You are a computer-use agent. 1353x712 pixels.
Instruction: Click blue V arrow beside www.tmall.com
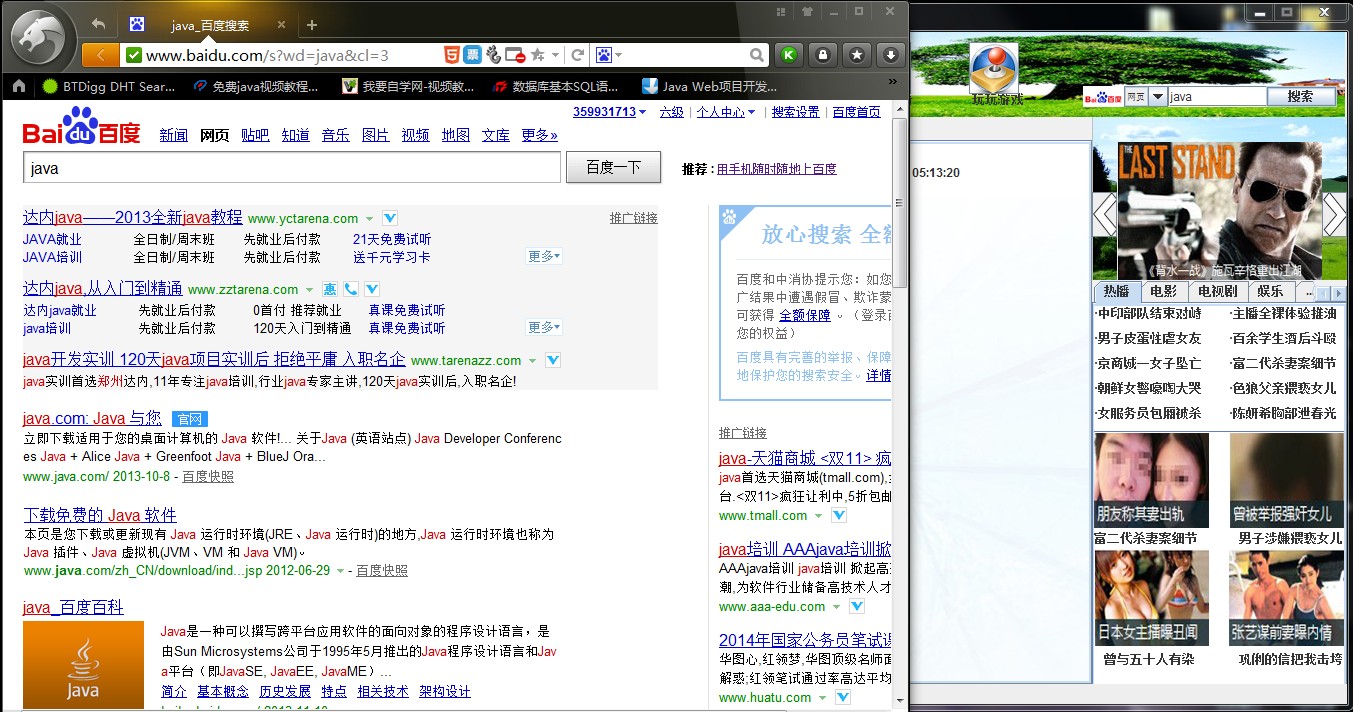click(x=839, y=516)
